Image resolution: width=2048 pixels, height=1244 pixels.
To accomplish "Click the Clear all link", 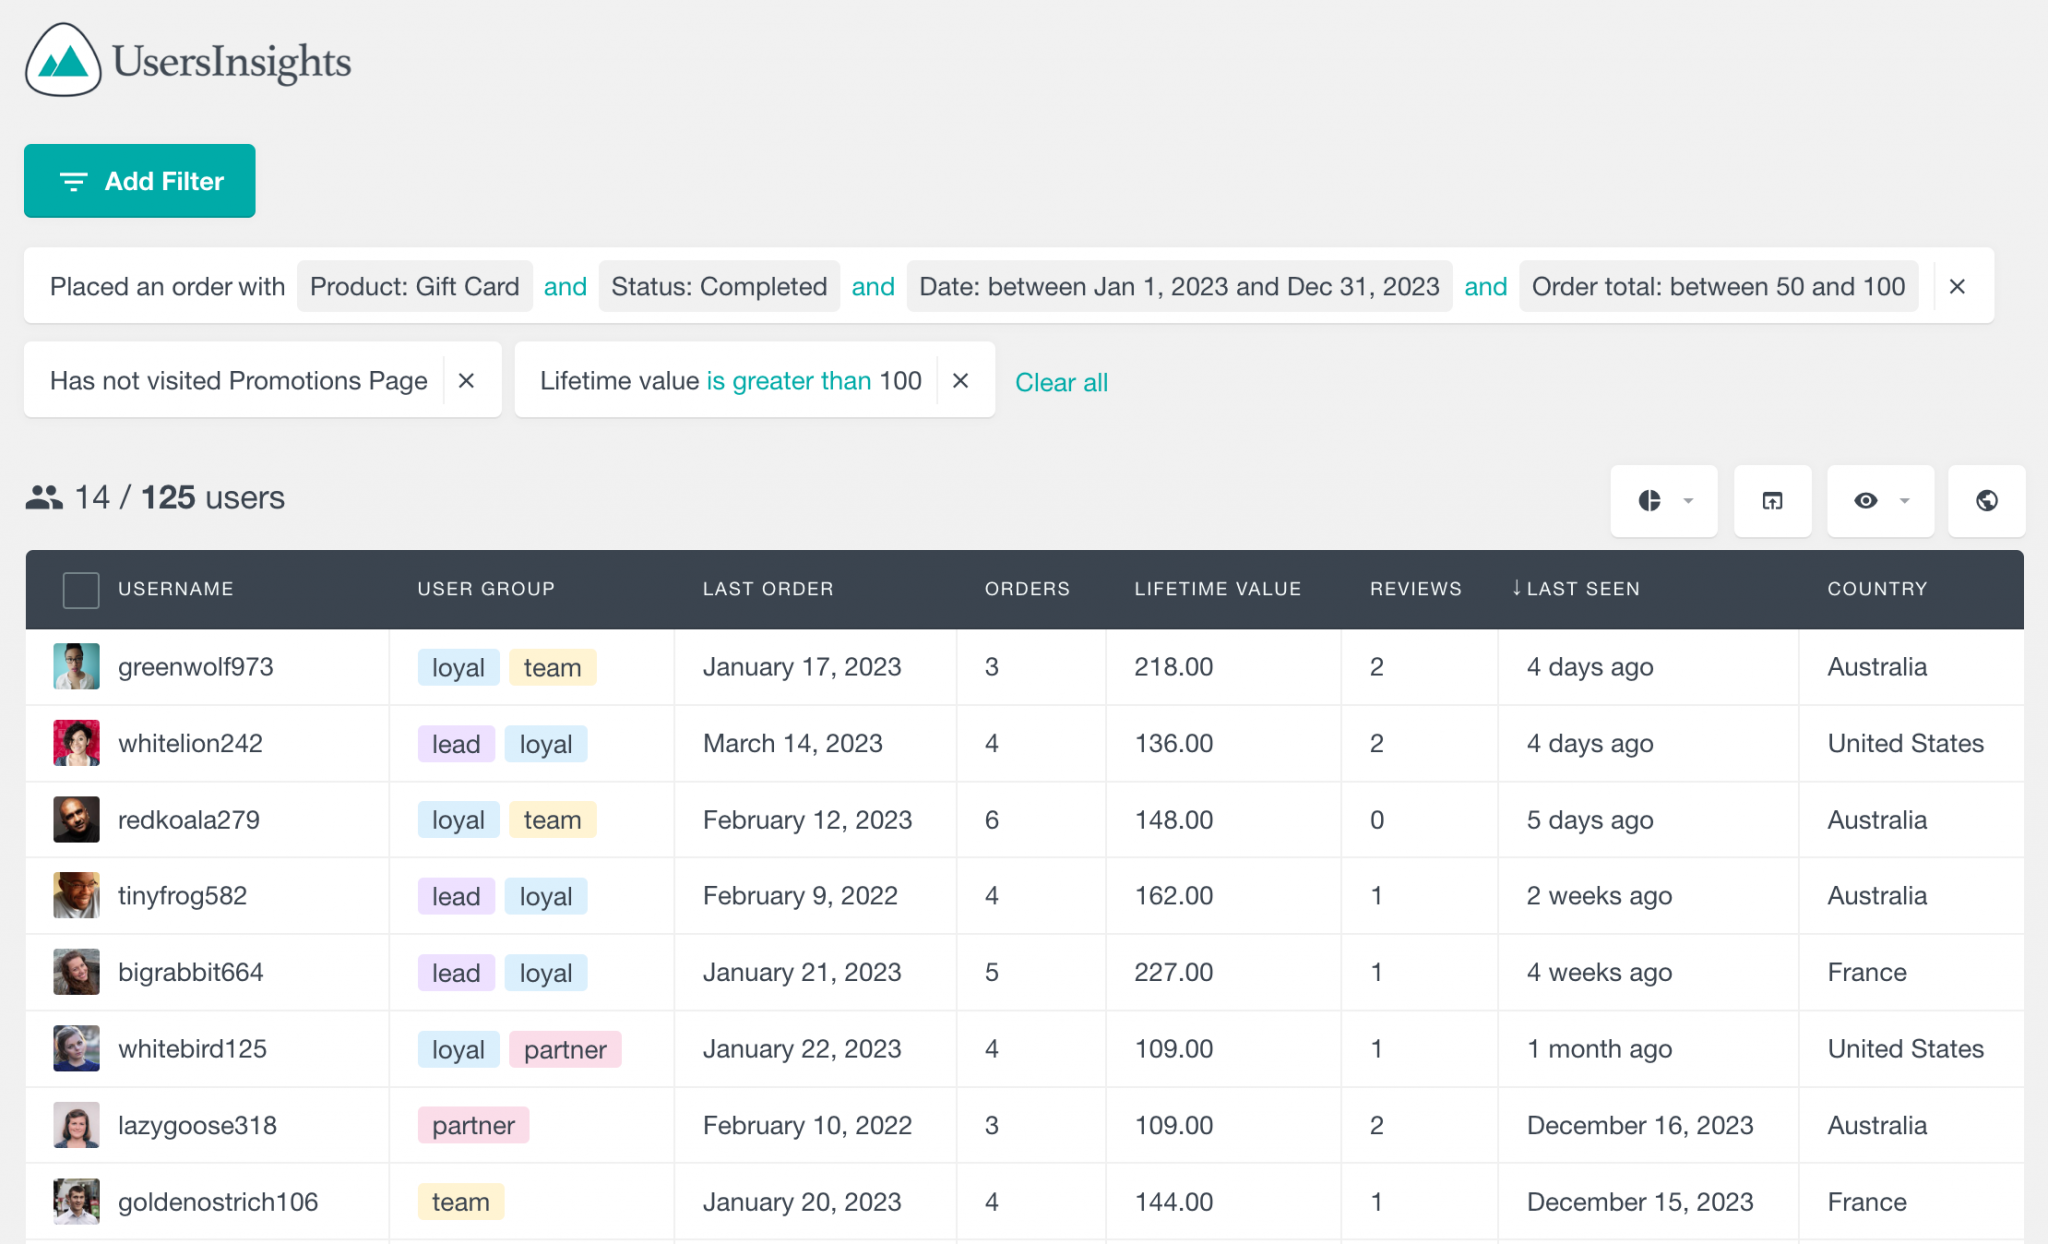I will click(x=1061, y=382).
